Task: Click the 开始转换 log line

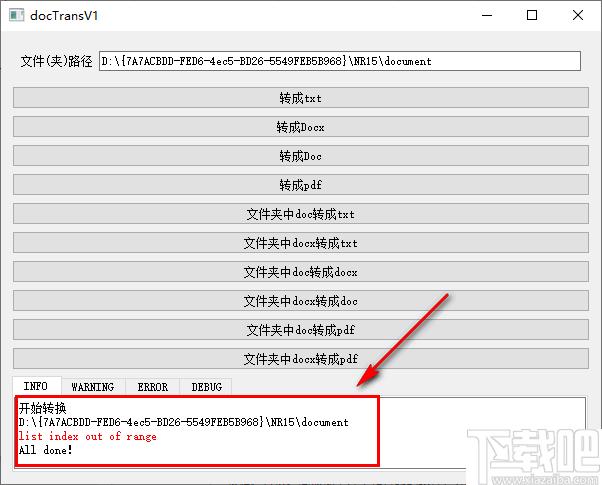Action: [43, 408]
